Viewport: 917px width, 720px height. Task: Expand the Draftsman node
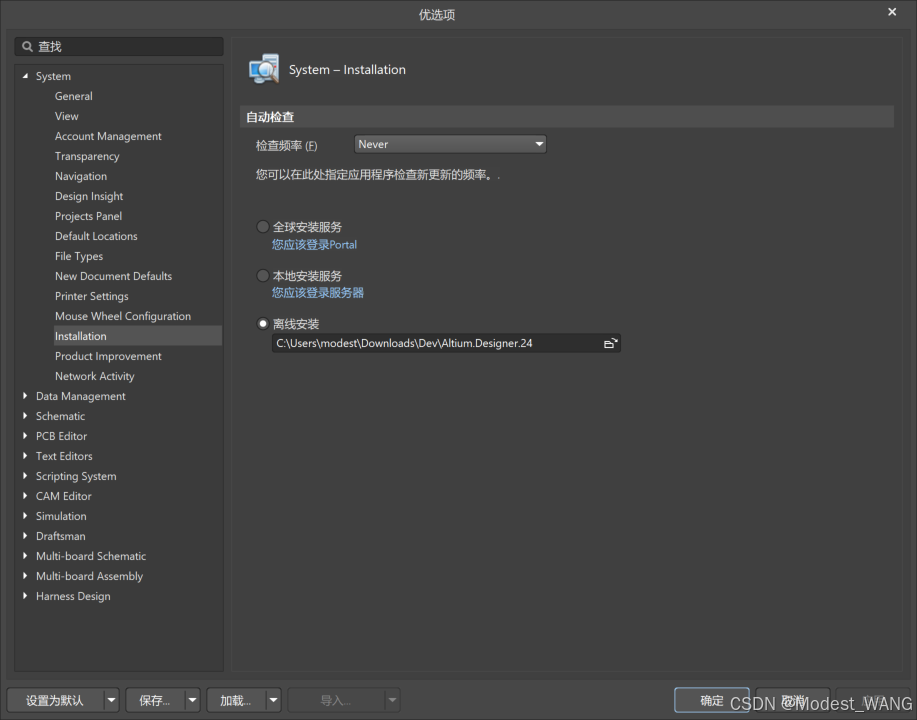tap(25, 536)
